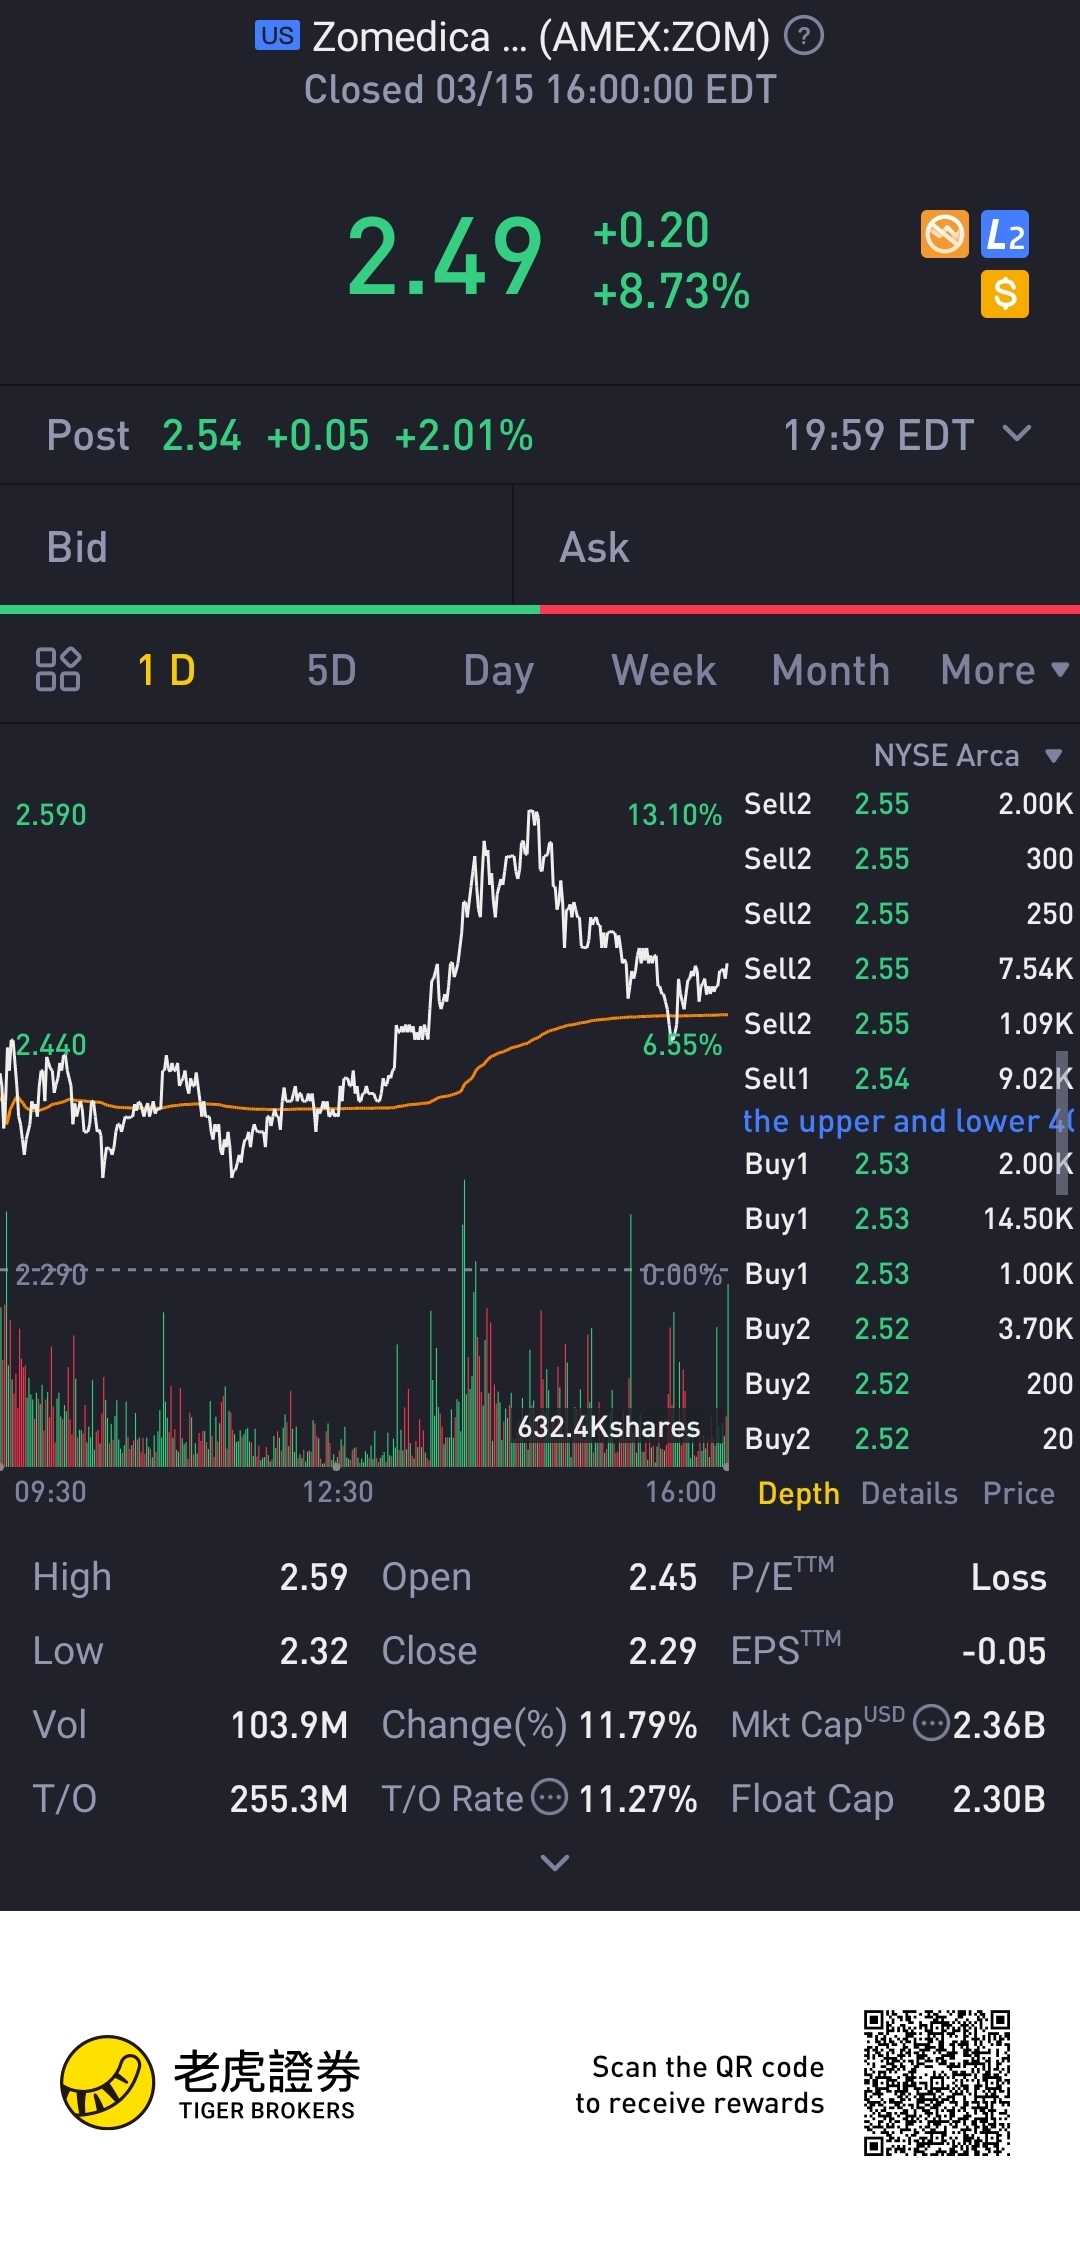Select the Sell2 row with 2.00K
The image size is (1080, 2256).
click(x=908, y=803)
